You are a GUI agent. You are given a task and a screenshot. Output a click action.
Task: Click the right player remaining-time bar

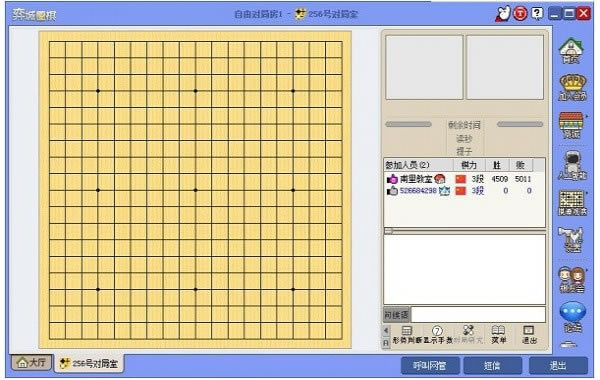520,124
